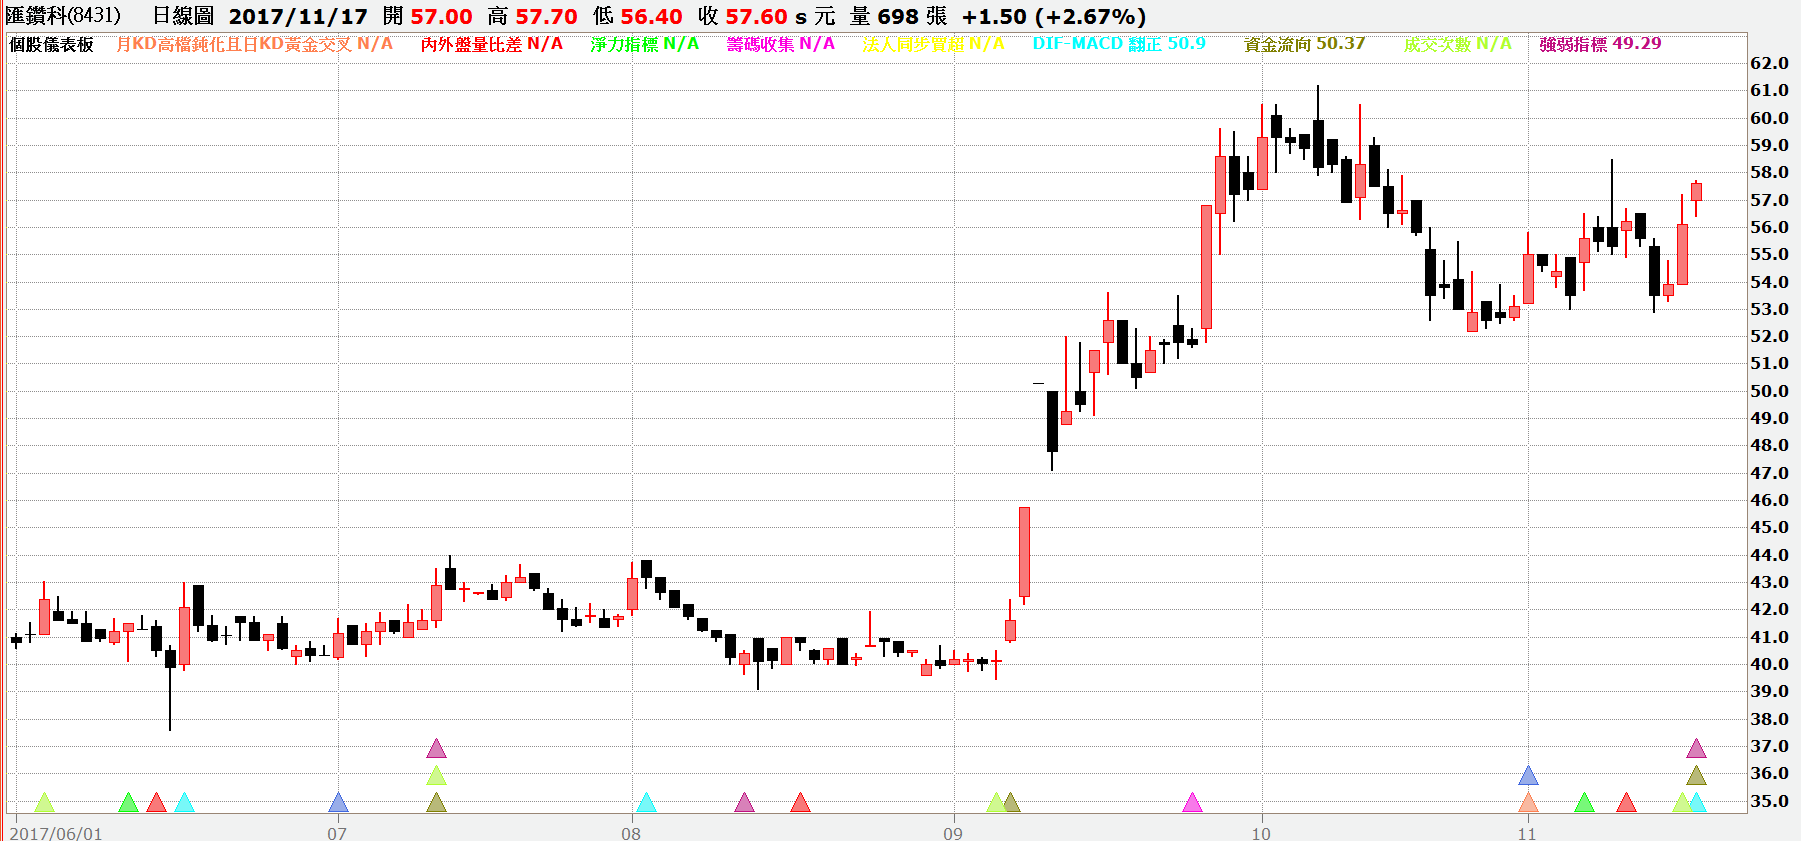Select the first yellow-green triangle near 2017/06/01
The width and height of the screenshot is (1801, 841).
point(44,803)
